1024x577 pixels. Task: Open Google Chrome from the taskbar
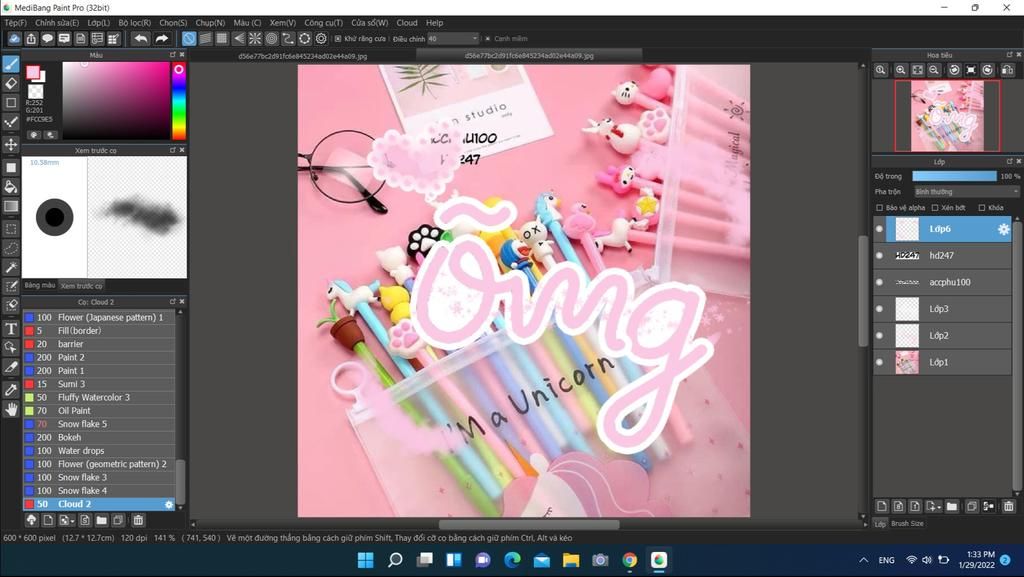630,560
